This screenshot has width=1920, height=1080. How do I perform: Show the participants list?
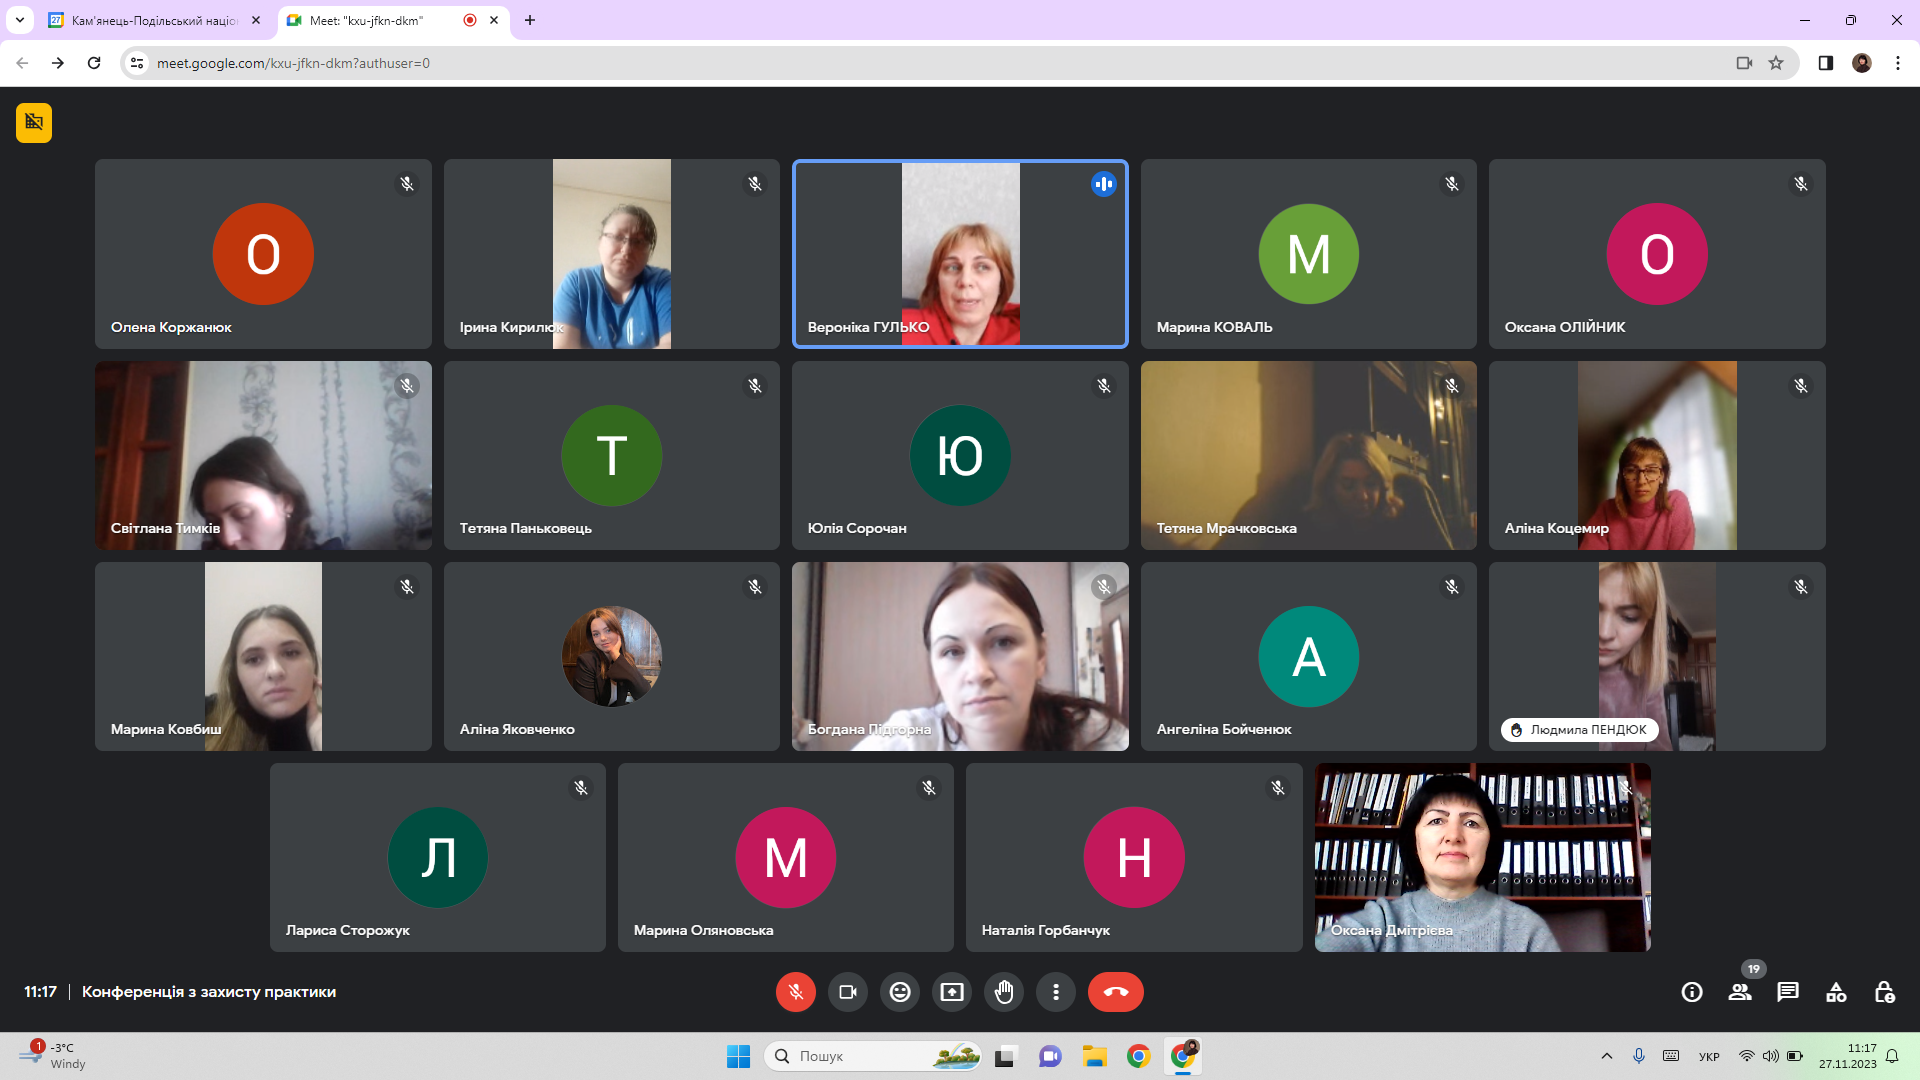(x=1740, y=992)
